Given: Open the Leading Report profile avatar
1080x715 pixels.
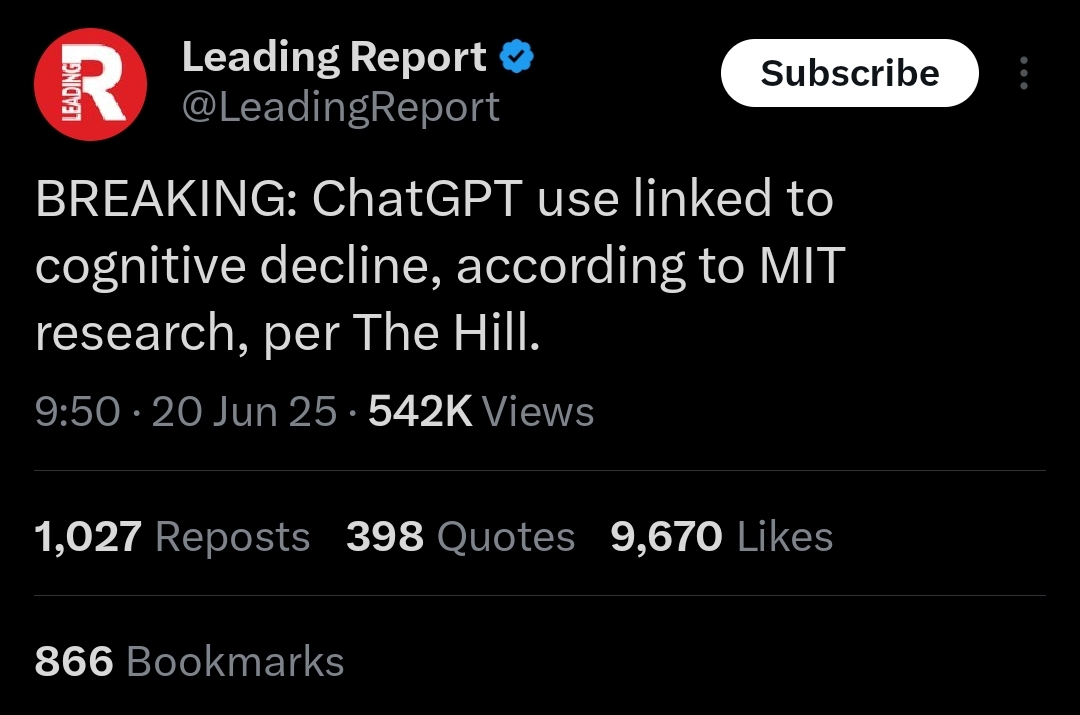Looking at the screenshot, I should [90, 84].
